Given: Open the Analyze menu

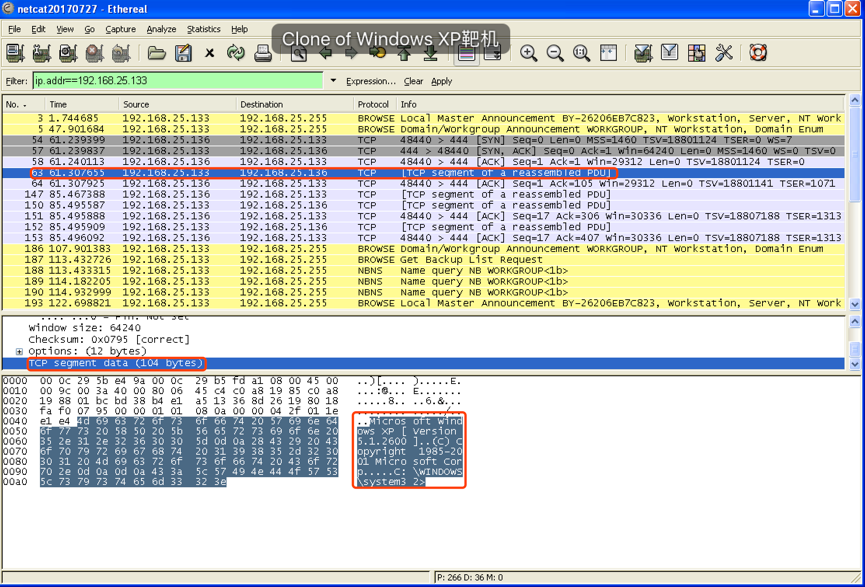Looking at the screenshot, I should (161, 29).
